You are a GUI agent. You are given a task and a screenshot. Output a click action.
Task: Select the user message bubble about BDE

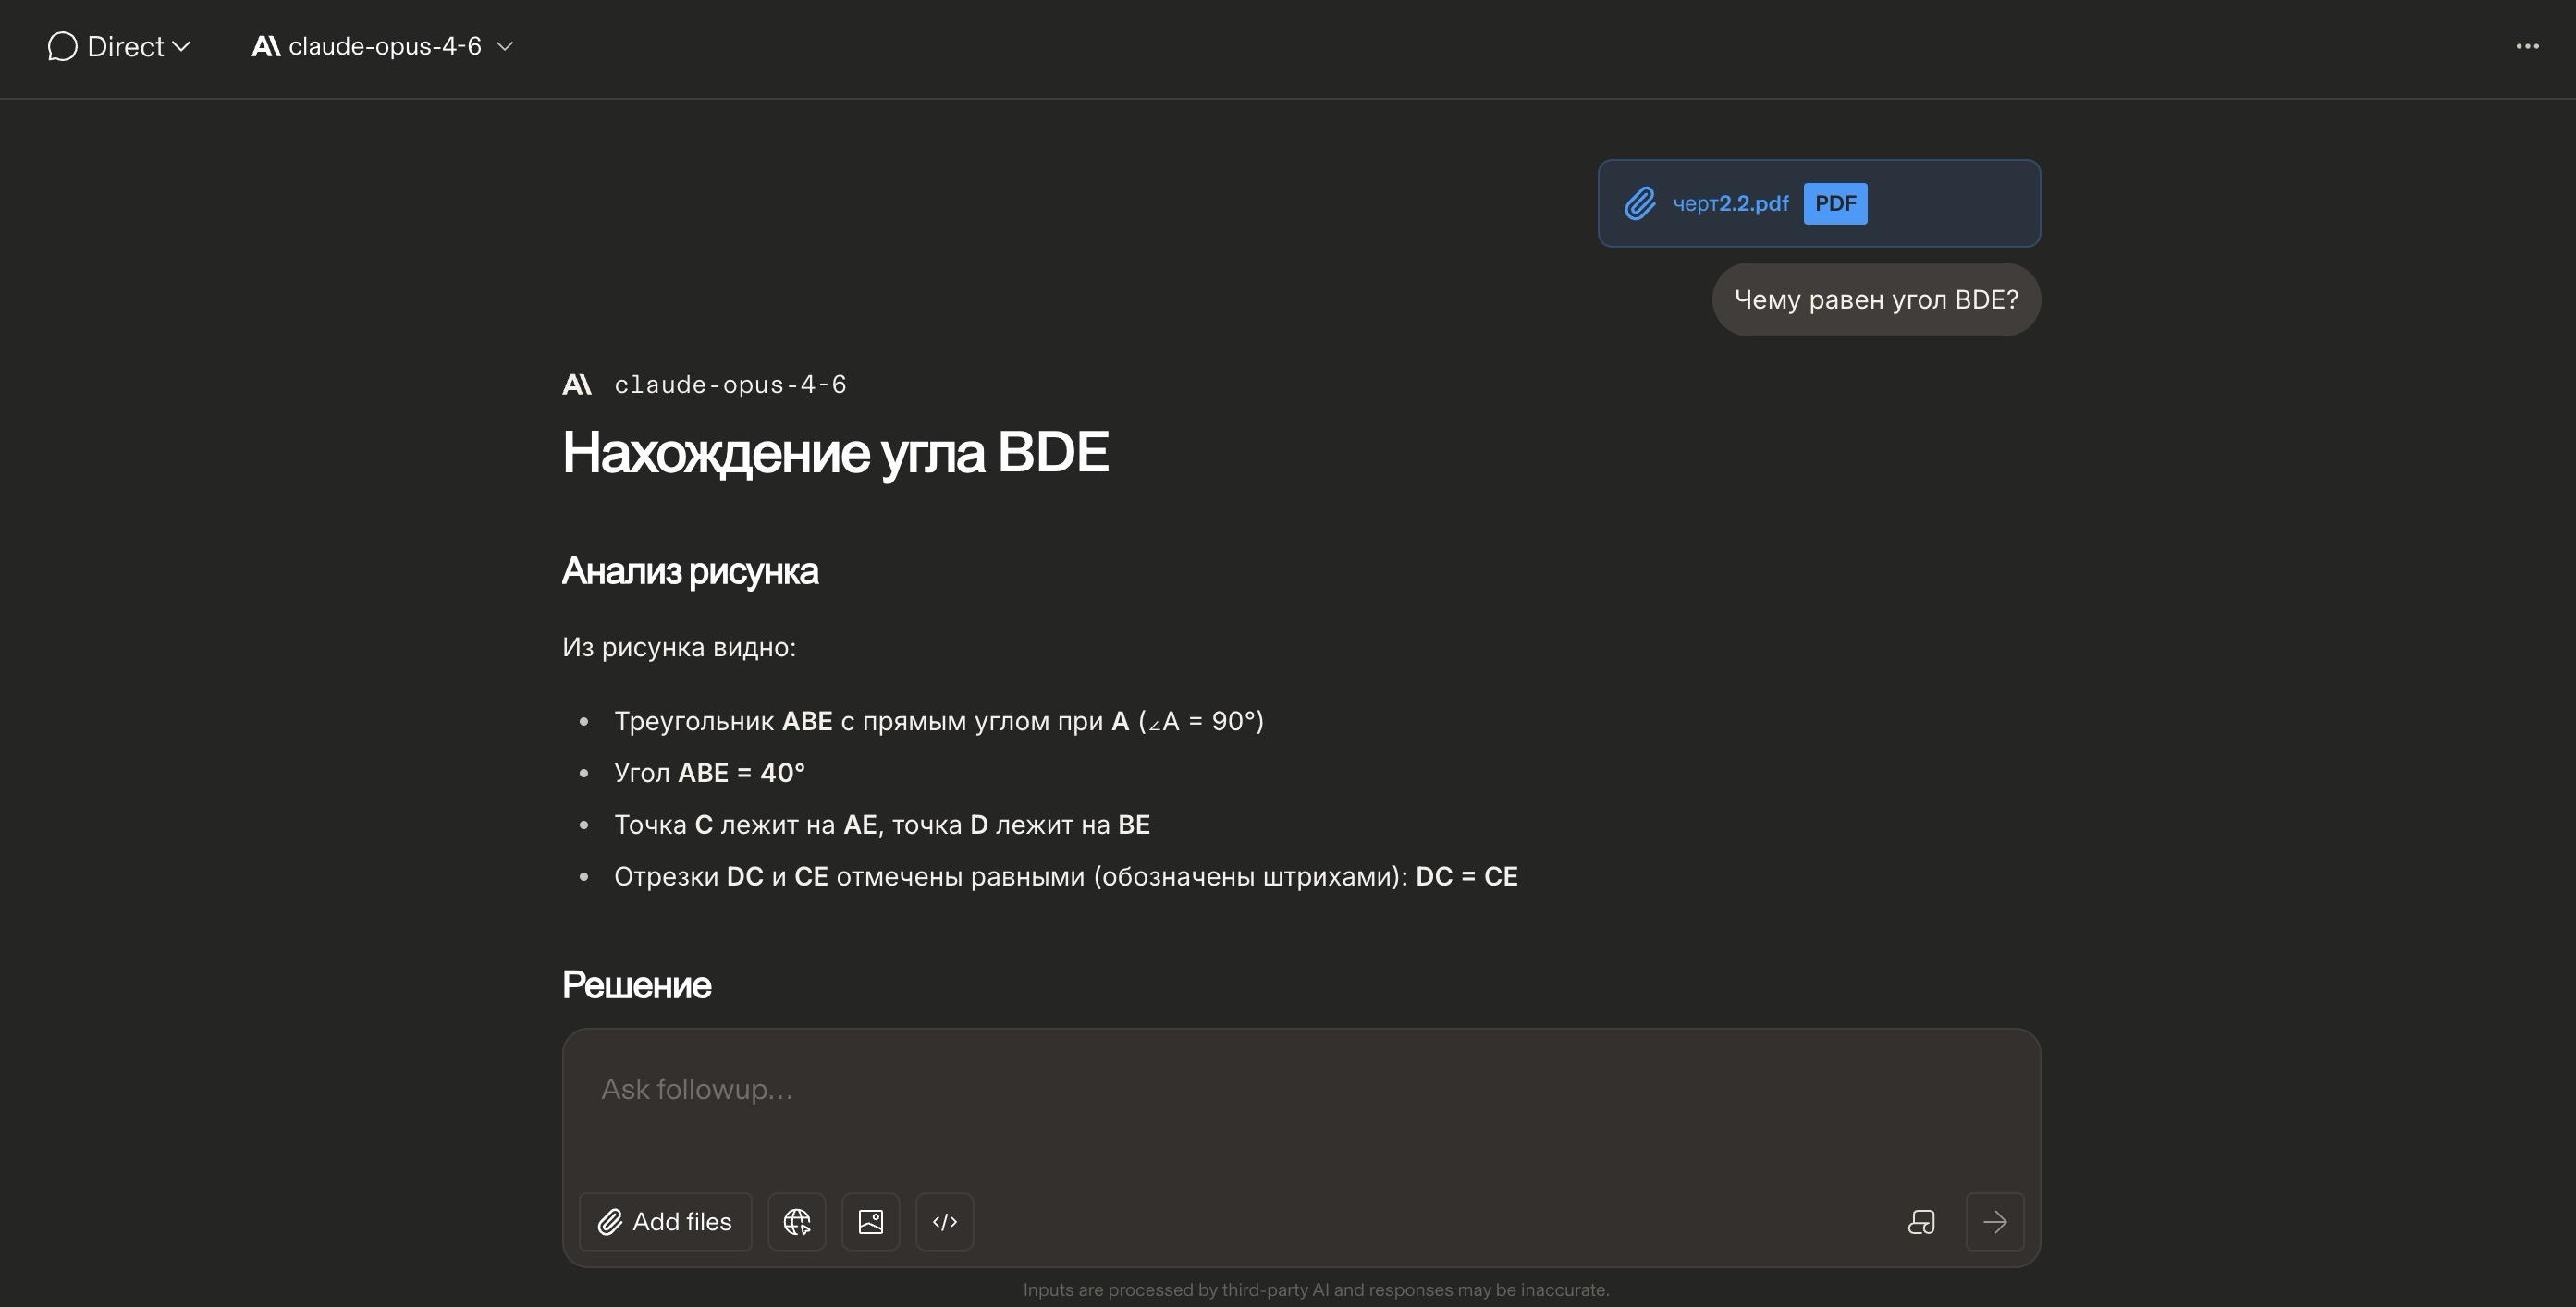tap(1875, 300)
